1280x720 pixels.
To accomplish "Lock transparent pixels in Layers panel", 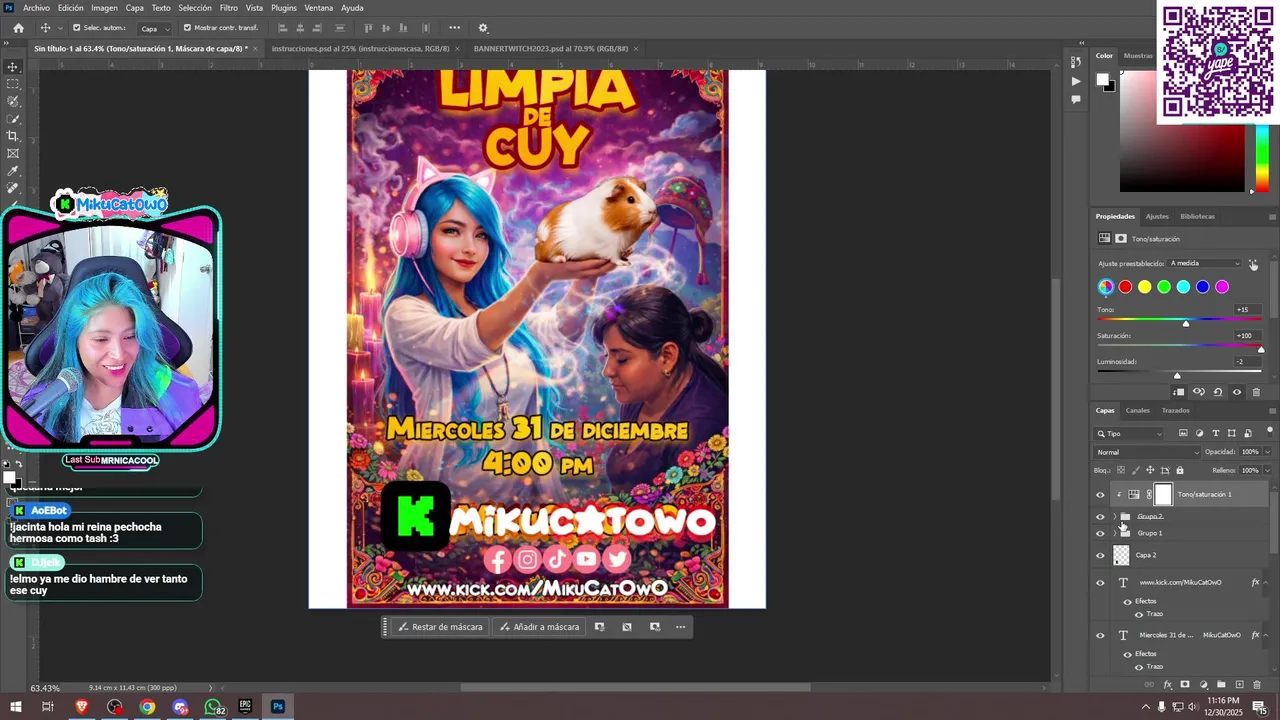I will [1121, 470].
